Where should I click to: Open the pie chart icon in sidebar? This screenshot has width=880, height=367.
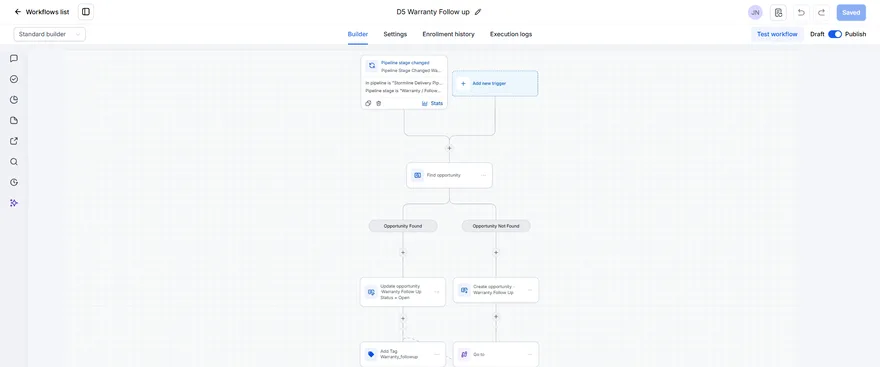click(14, 100)
